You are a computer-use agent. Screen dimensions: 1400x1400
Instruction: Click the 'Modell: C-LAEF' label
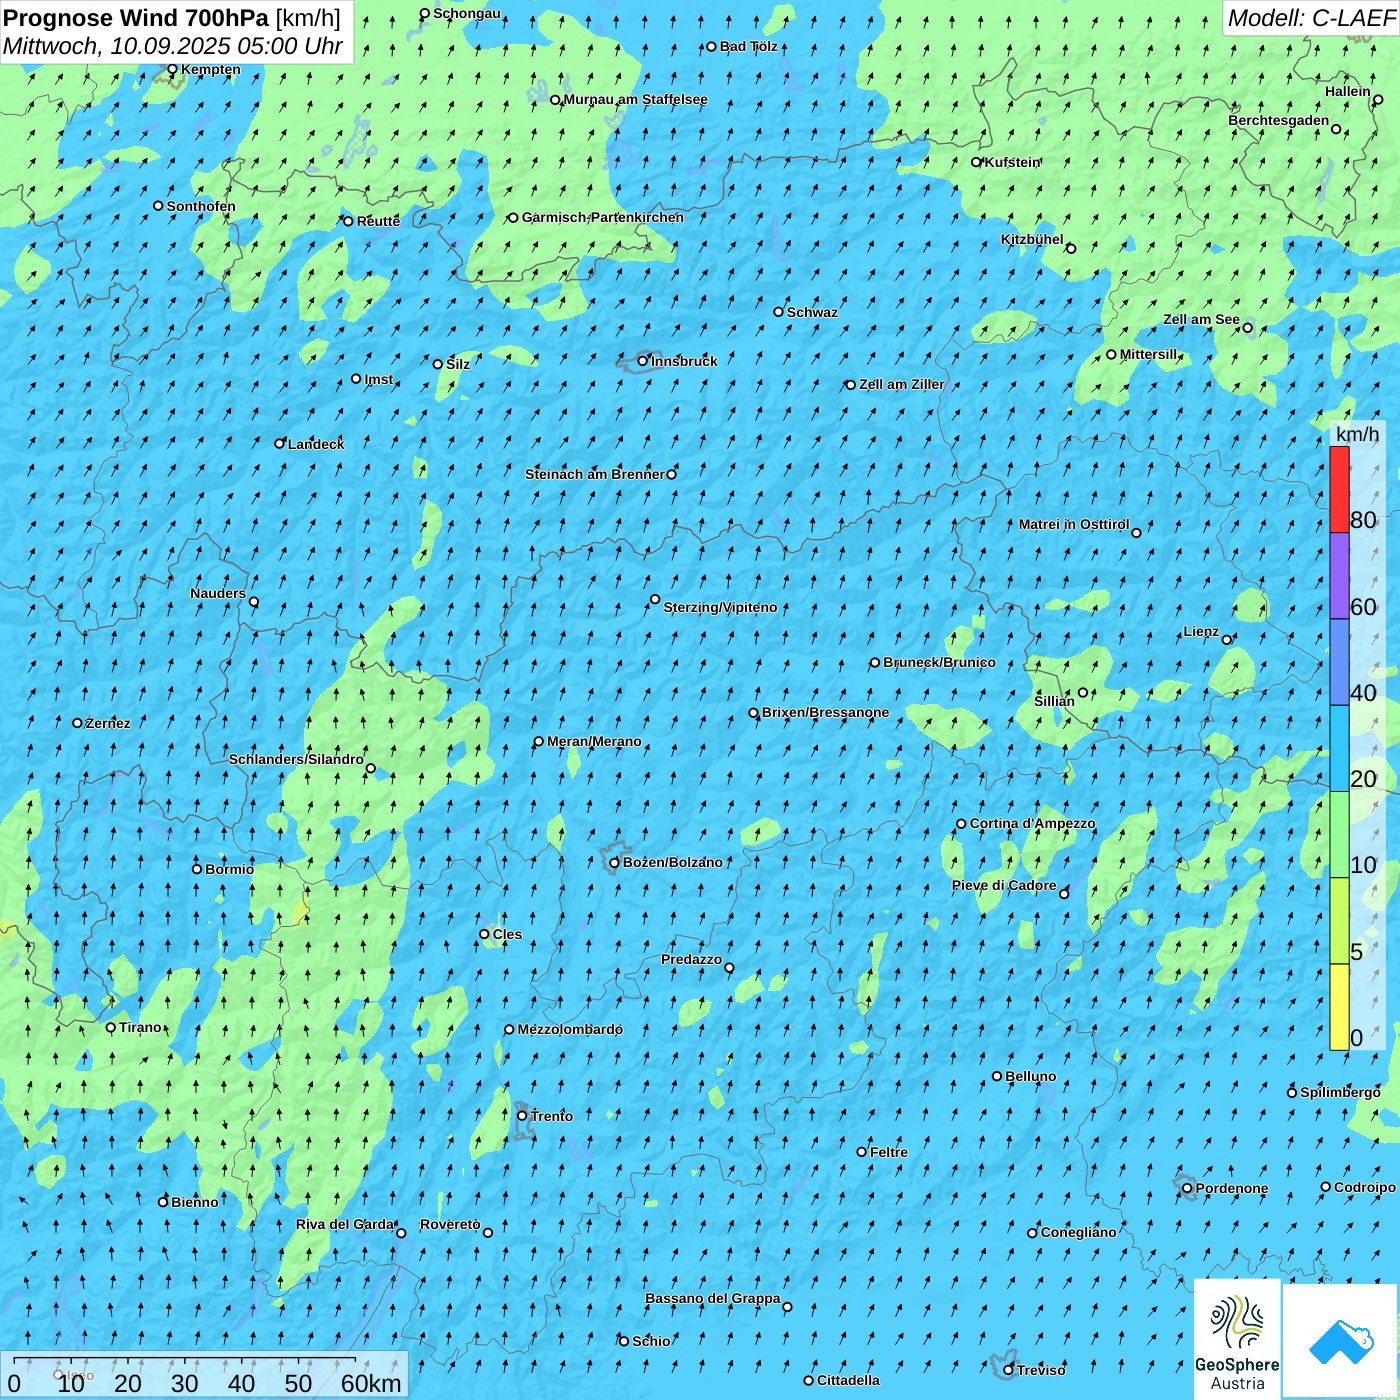1311,18
